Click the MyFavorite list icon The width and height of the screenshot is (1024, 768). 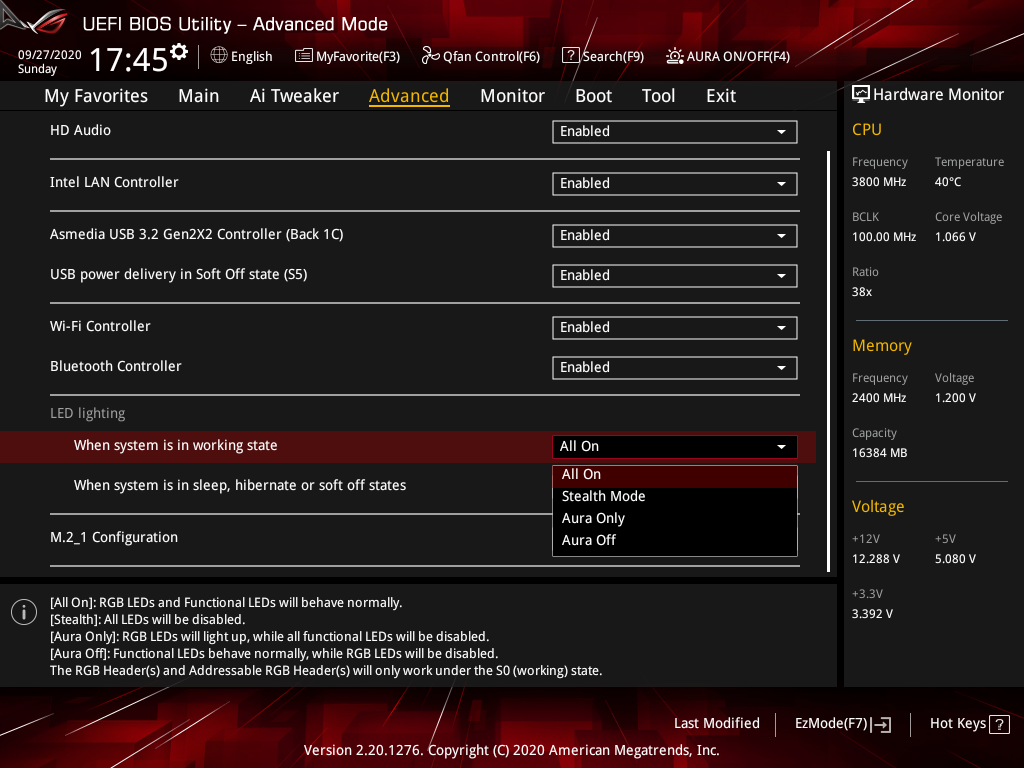(x=304, y=56)
